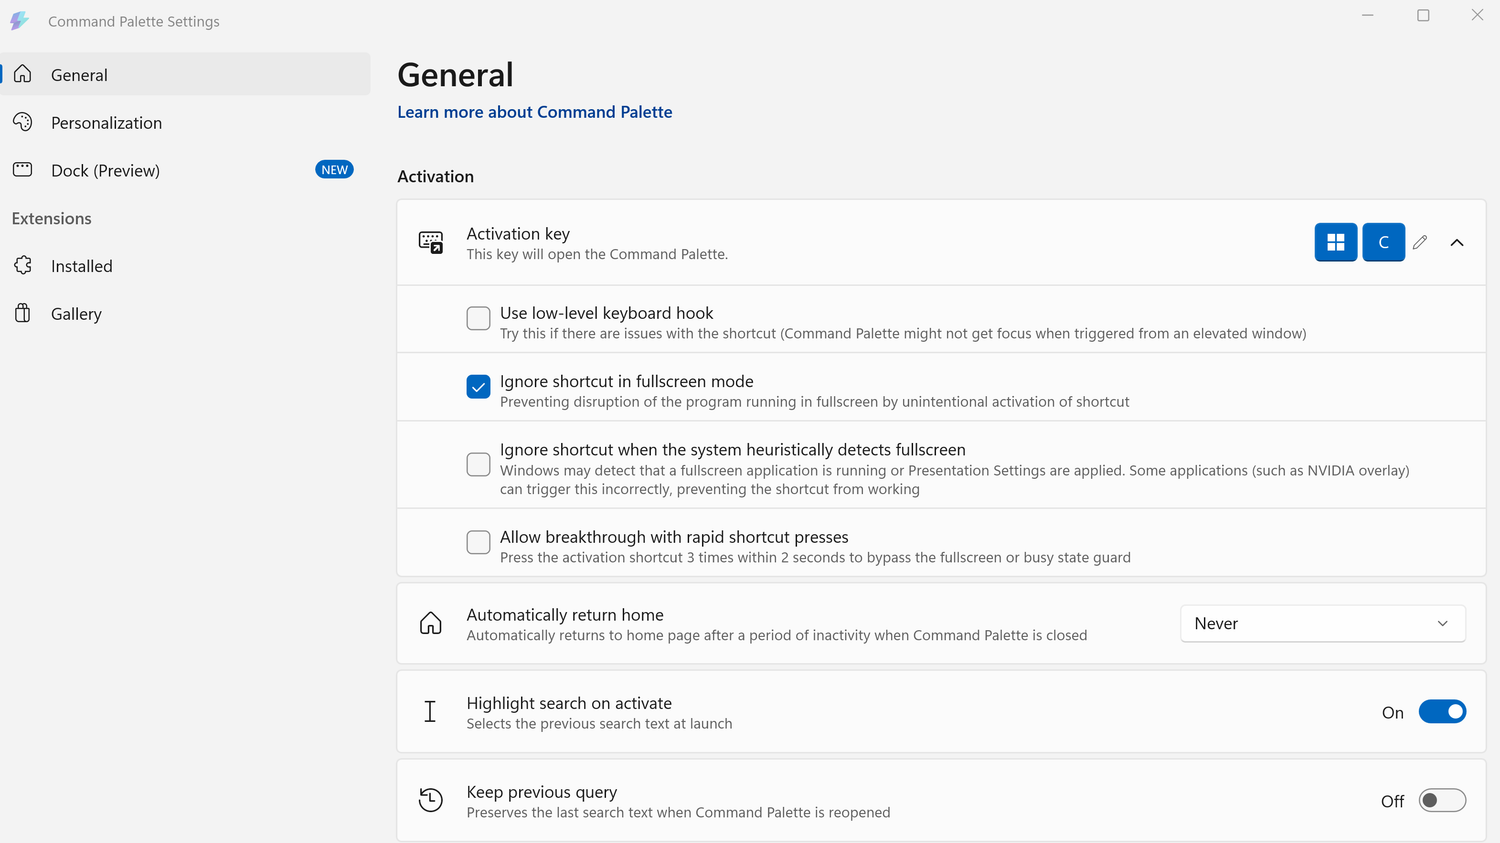Screen dimensions: 1500x843
Task: Check heuristically detects fullscreen shortcut option
Action: 479,464
